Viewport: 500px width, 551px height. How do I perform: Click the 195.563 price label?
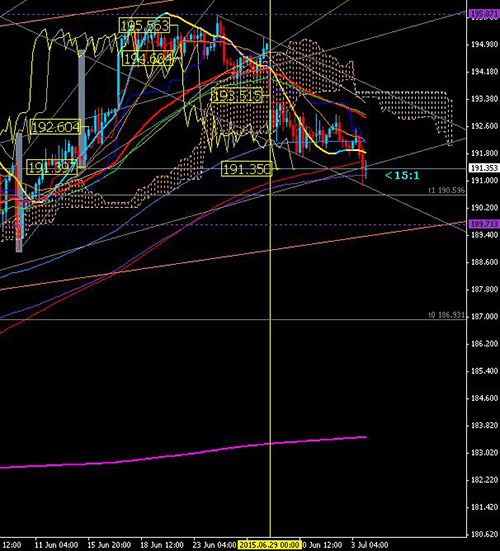click(x=144, y=26)
